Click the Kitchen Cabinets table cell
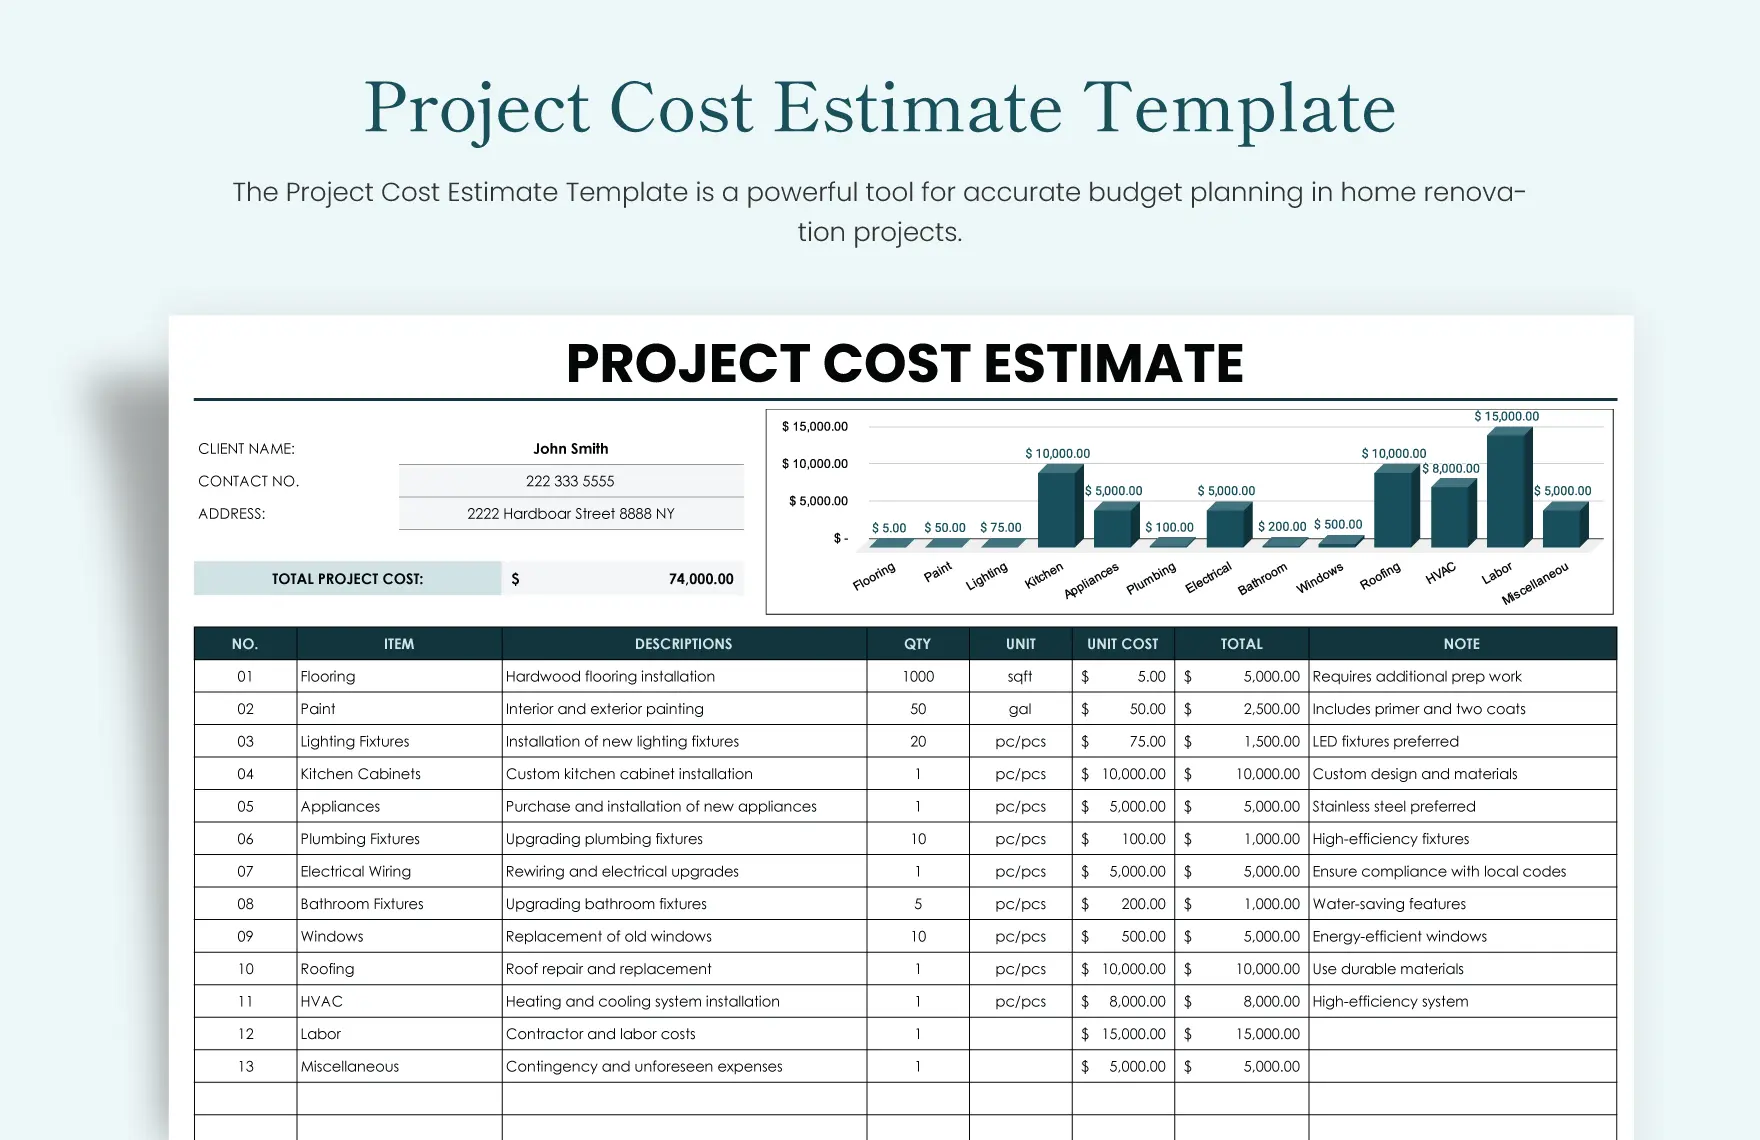Viewport: 1760px width, 1140px height. [361, 773]
